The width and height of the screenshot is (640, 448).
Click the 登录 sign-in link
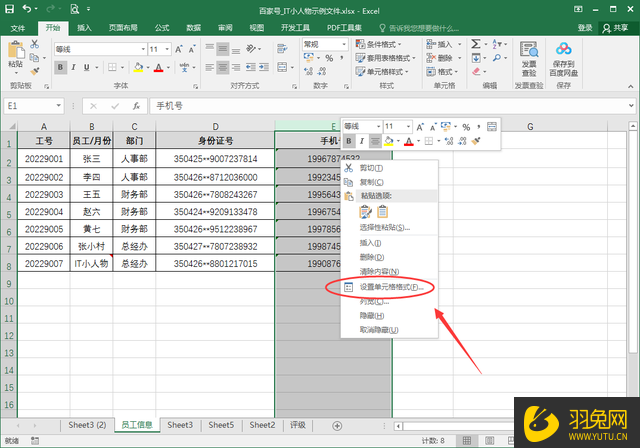point(584,28)
